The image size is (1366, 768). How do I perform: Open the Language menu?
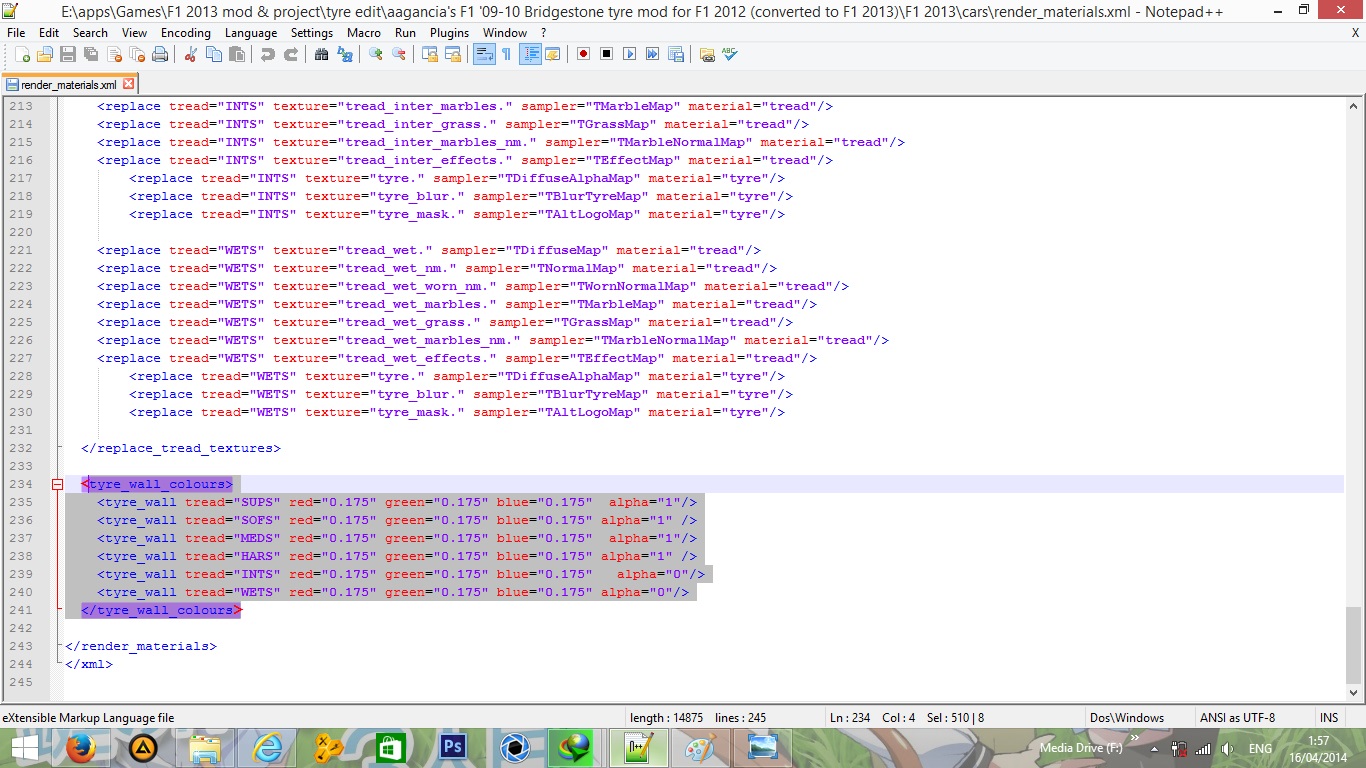(251, 32)
